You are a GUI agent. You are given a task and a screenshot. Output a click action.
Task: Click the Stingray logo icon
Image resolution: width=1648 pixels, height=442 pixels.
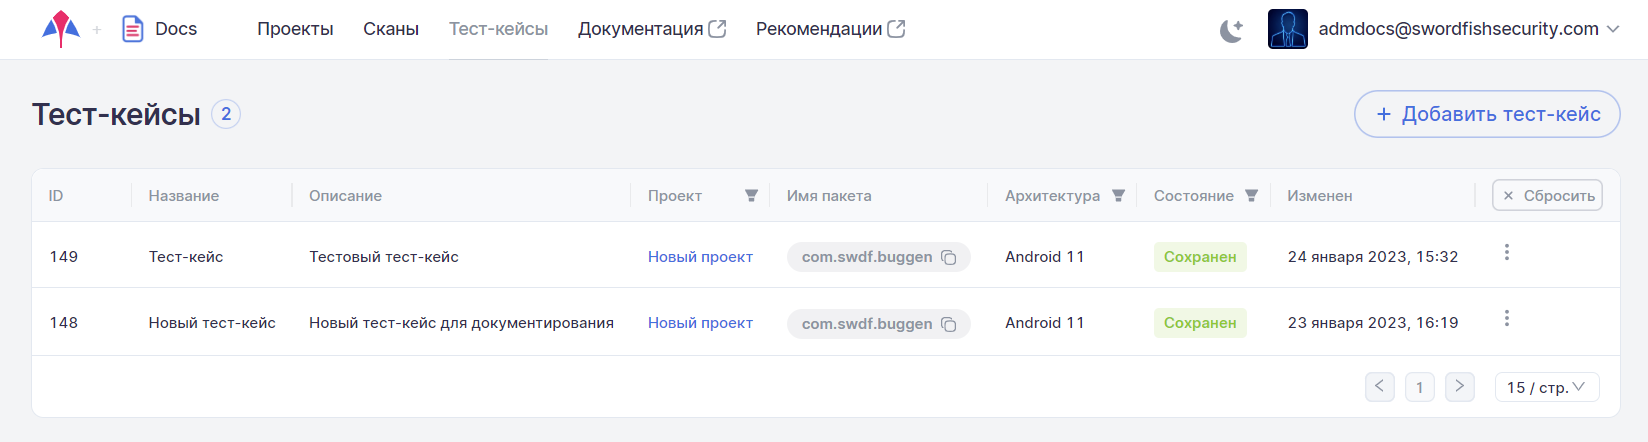click(61, 29)
